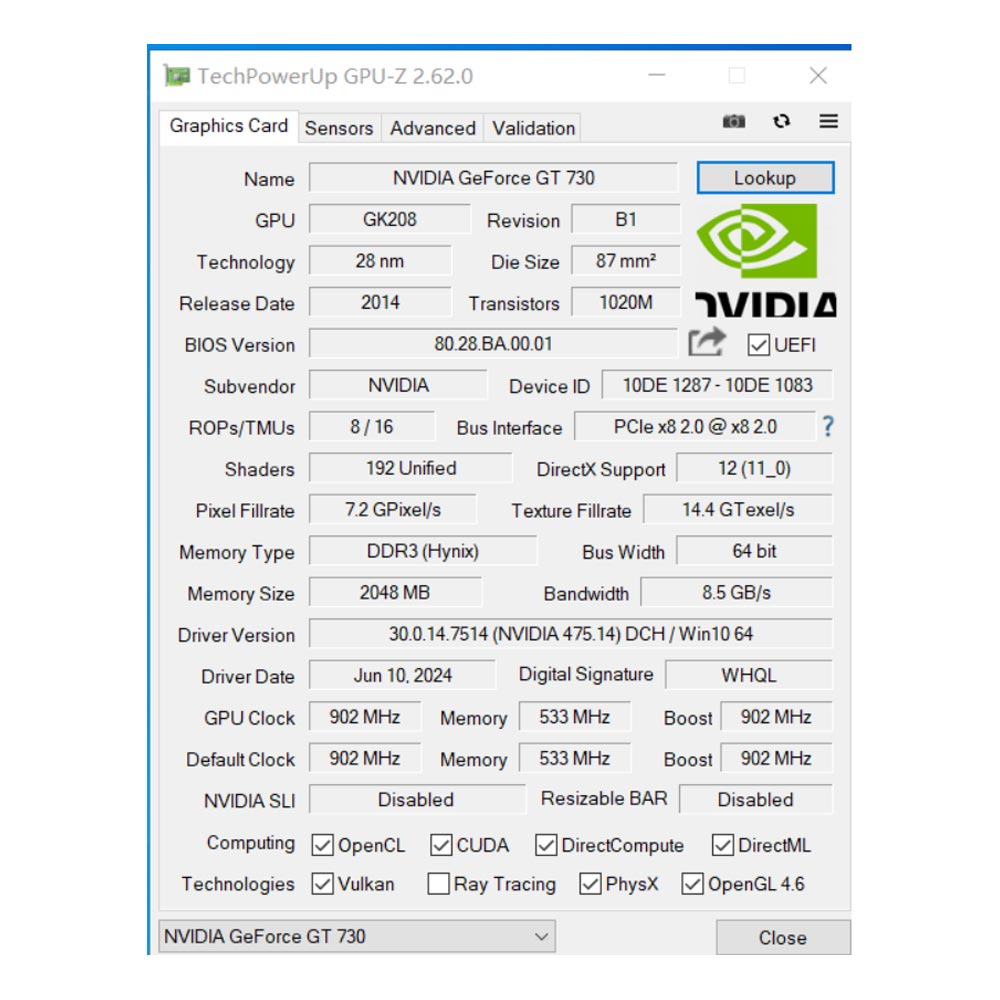Click the Bandwidth field 8.5 GB/s
Image resolution: width=1000 pixels, height=1000 pixels.
click(737, 592)
